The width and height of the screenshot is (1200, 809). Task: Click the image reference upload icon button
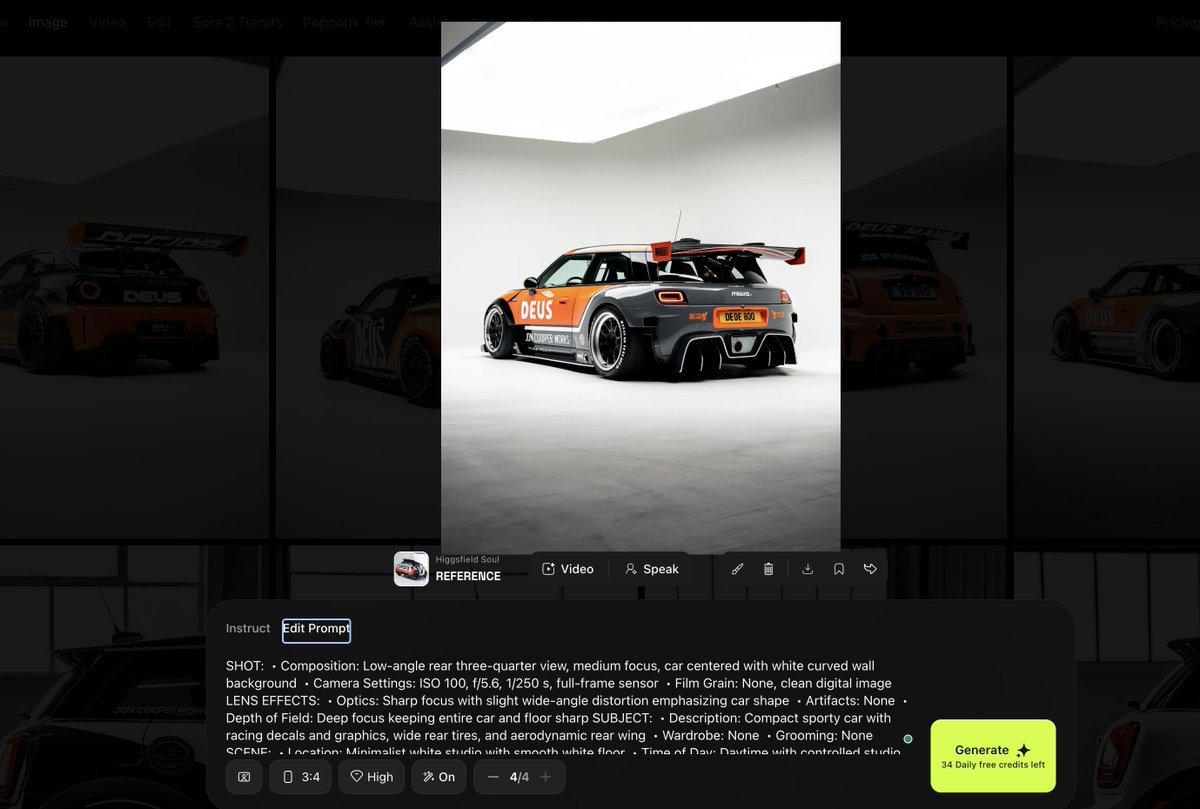[244, 777]
